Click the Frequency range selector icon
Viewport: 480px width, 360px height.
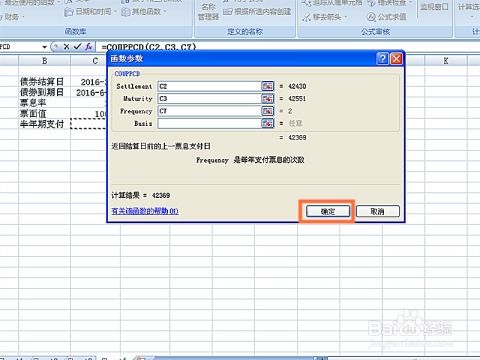coord(267,111)
